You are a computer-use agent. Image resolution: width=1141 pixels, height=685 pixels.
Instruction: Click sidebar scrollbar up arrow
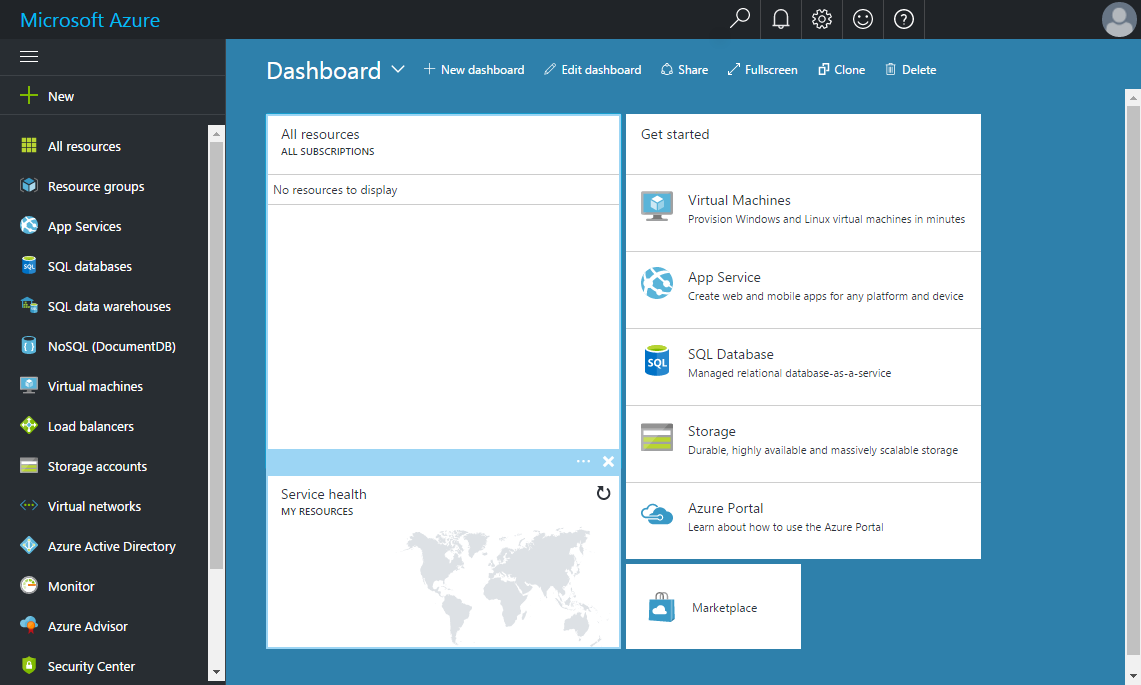click(216, 134)
